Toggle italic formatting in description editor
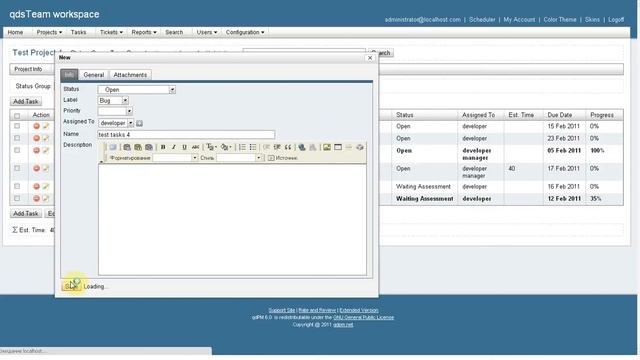Screen dimensions: 640x360 point(173,147)
